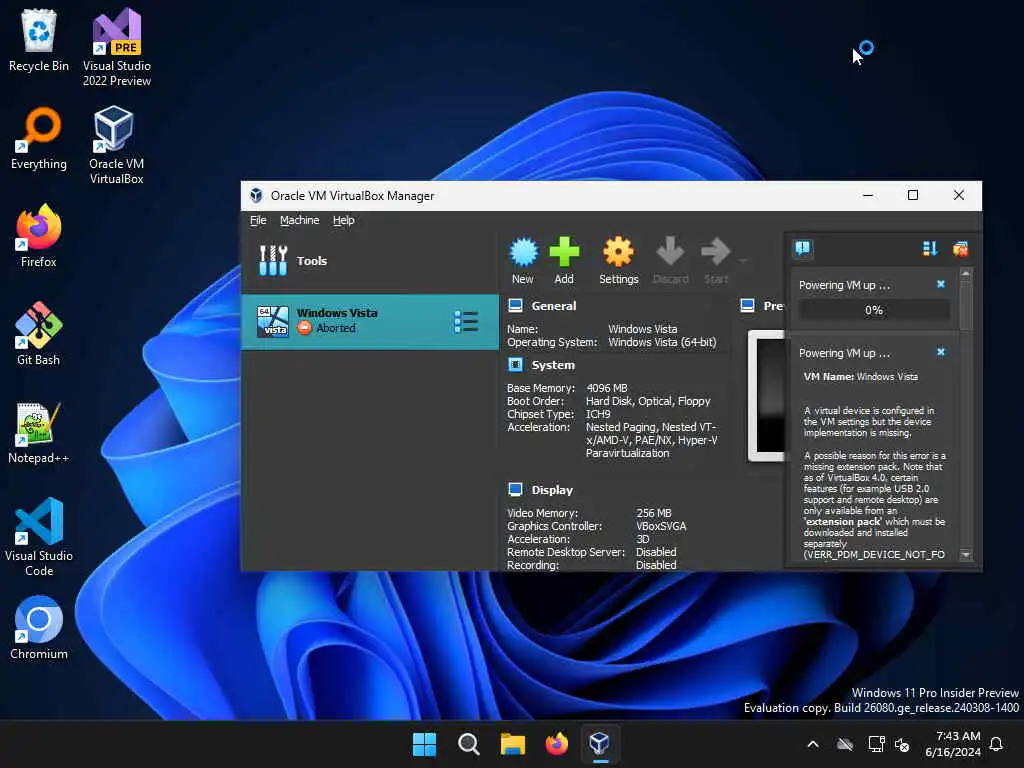The height and width of the screenshot is (768, 1024).
Task: Select the Tools item in VirtualBox Manager
Action: point(370,261)
